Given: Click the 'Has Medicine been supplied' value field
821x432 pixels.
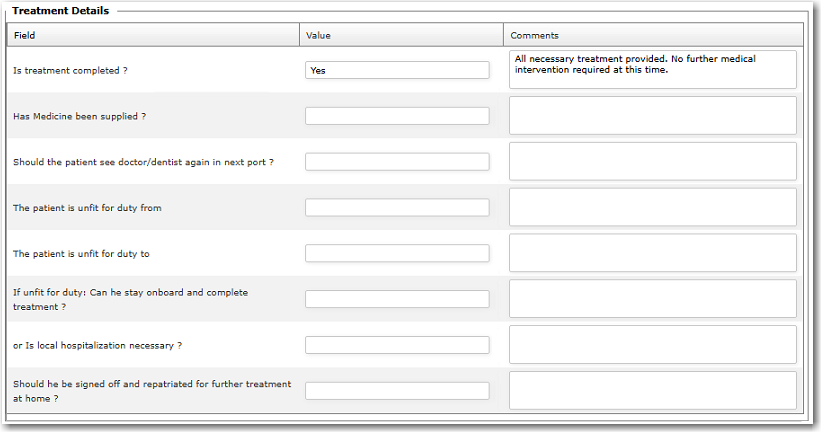Looking at the screenshot, I should tap(397, 116).
